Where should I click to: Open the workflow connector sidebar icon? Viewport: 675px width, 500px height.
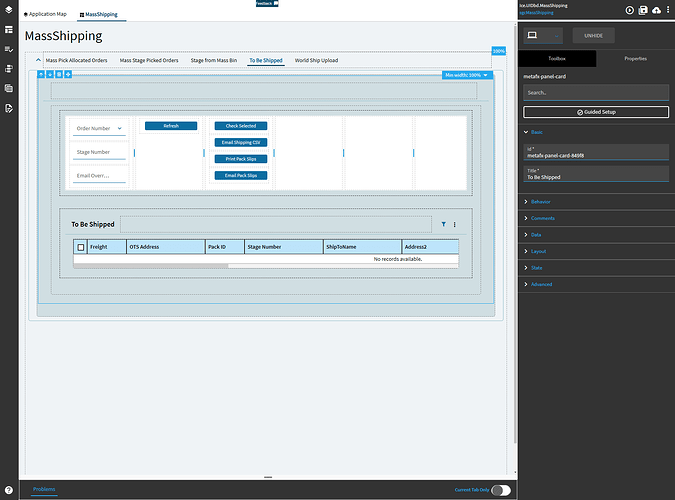point(9,69)
